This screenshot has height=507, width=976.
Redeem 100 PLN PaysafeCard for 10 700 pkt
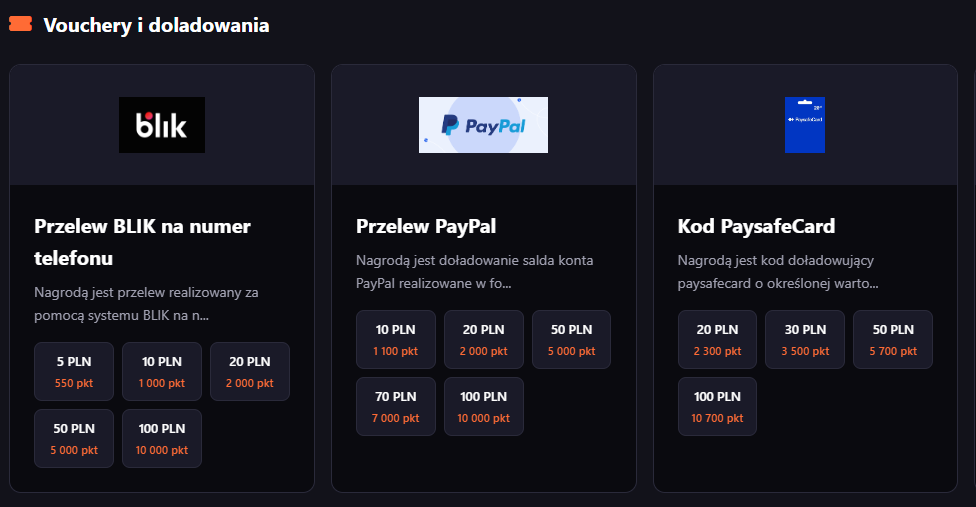(x=718, y=406)
